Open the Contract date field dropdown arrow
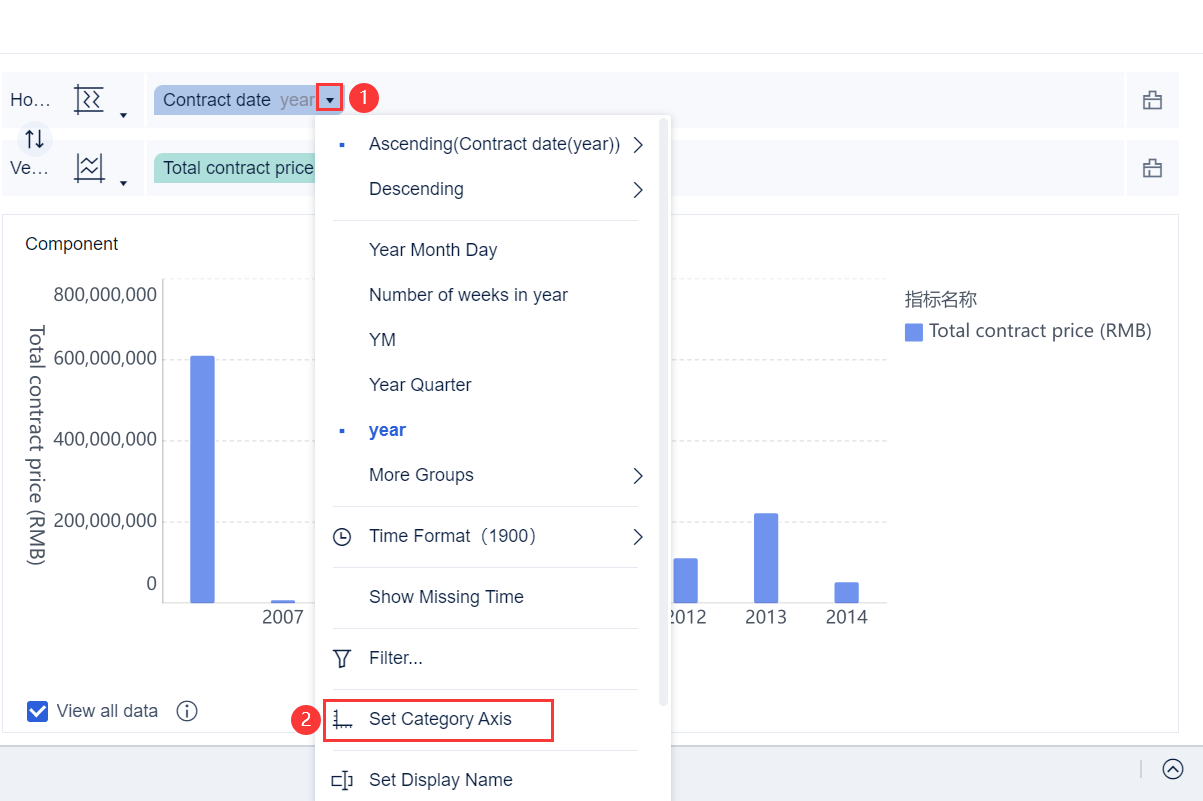The height and width of the screenshot is (801, 1203). 330,99
